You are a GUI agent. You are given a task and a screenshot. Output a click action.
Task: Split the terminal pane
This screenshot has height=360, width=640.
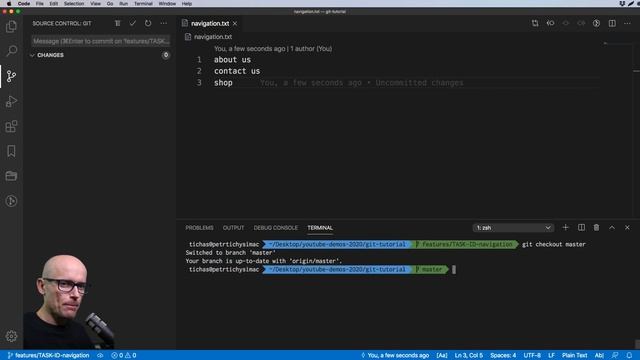pos(581,227)
